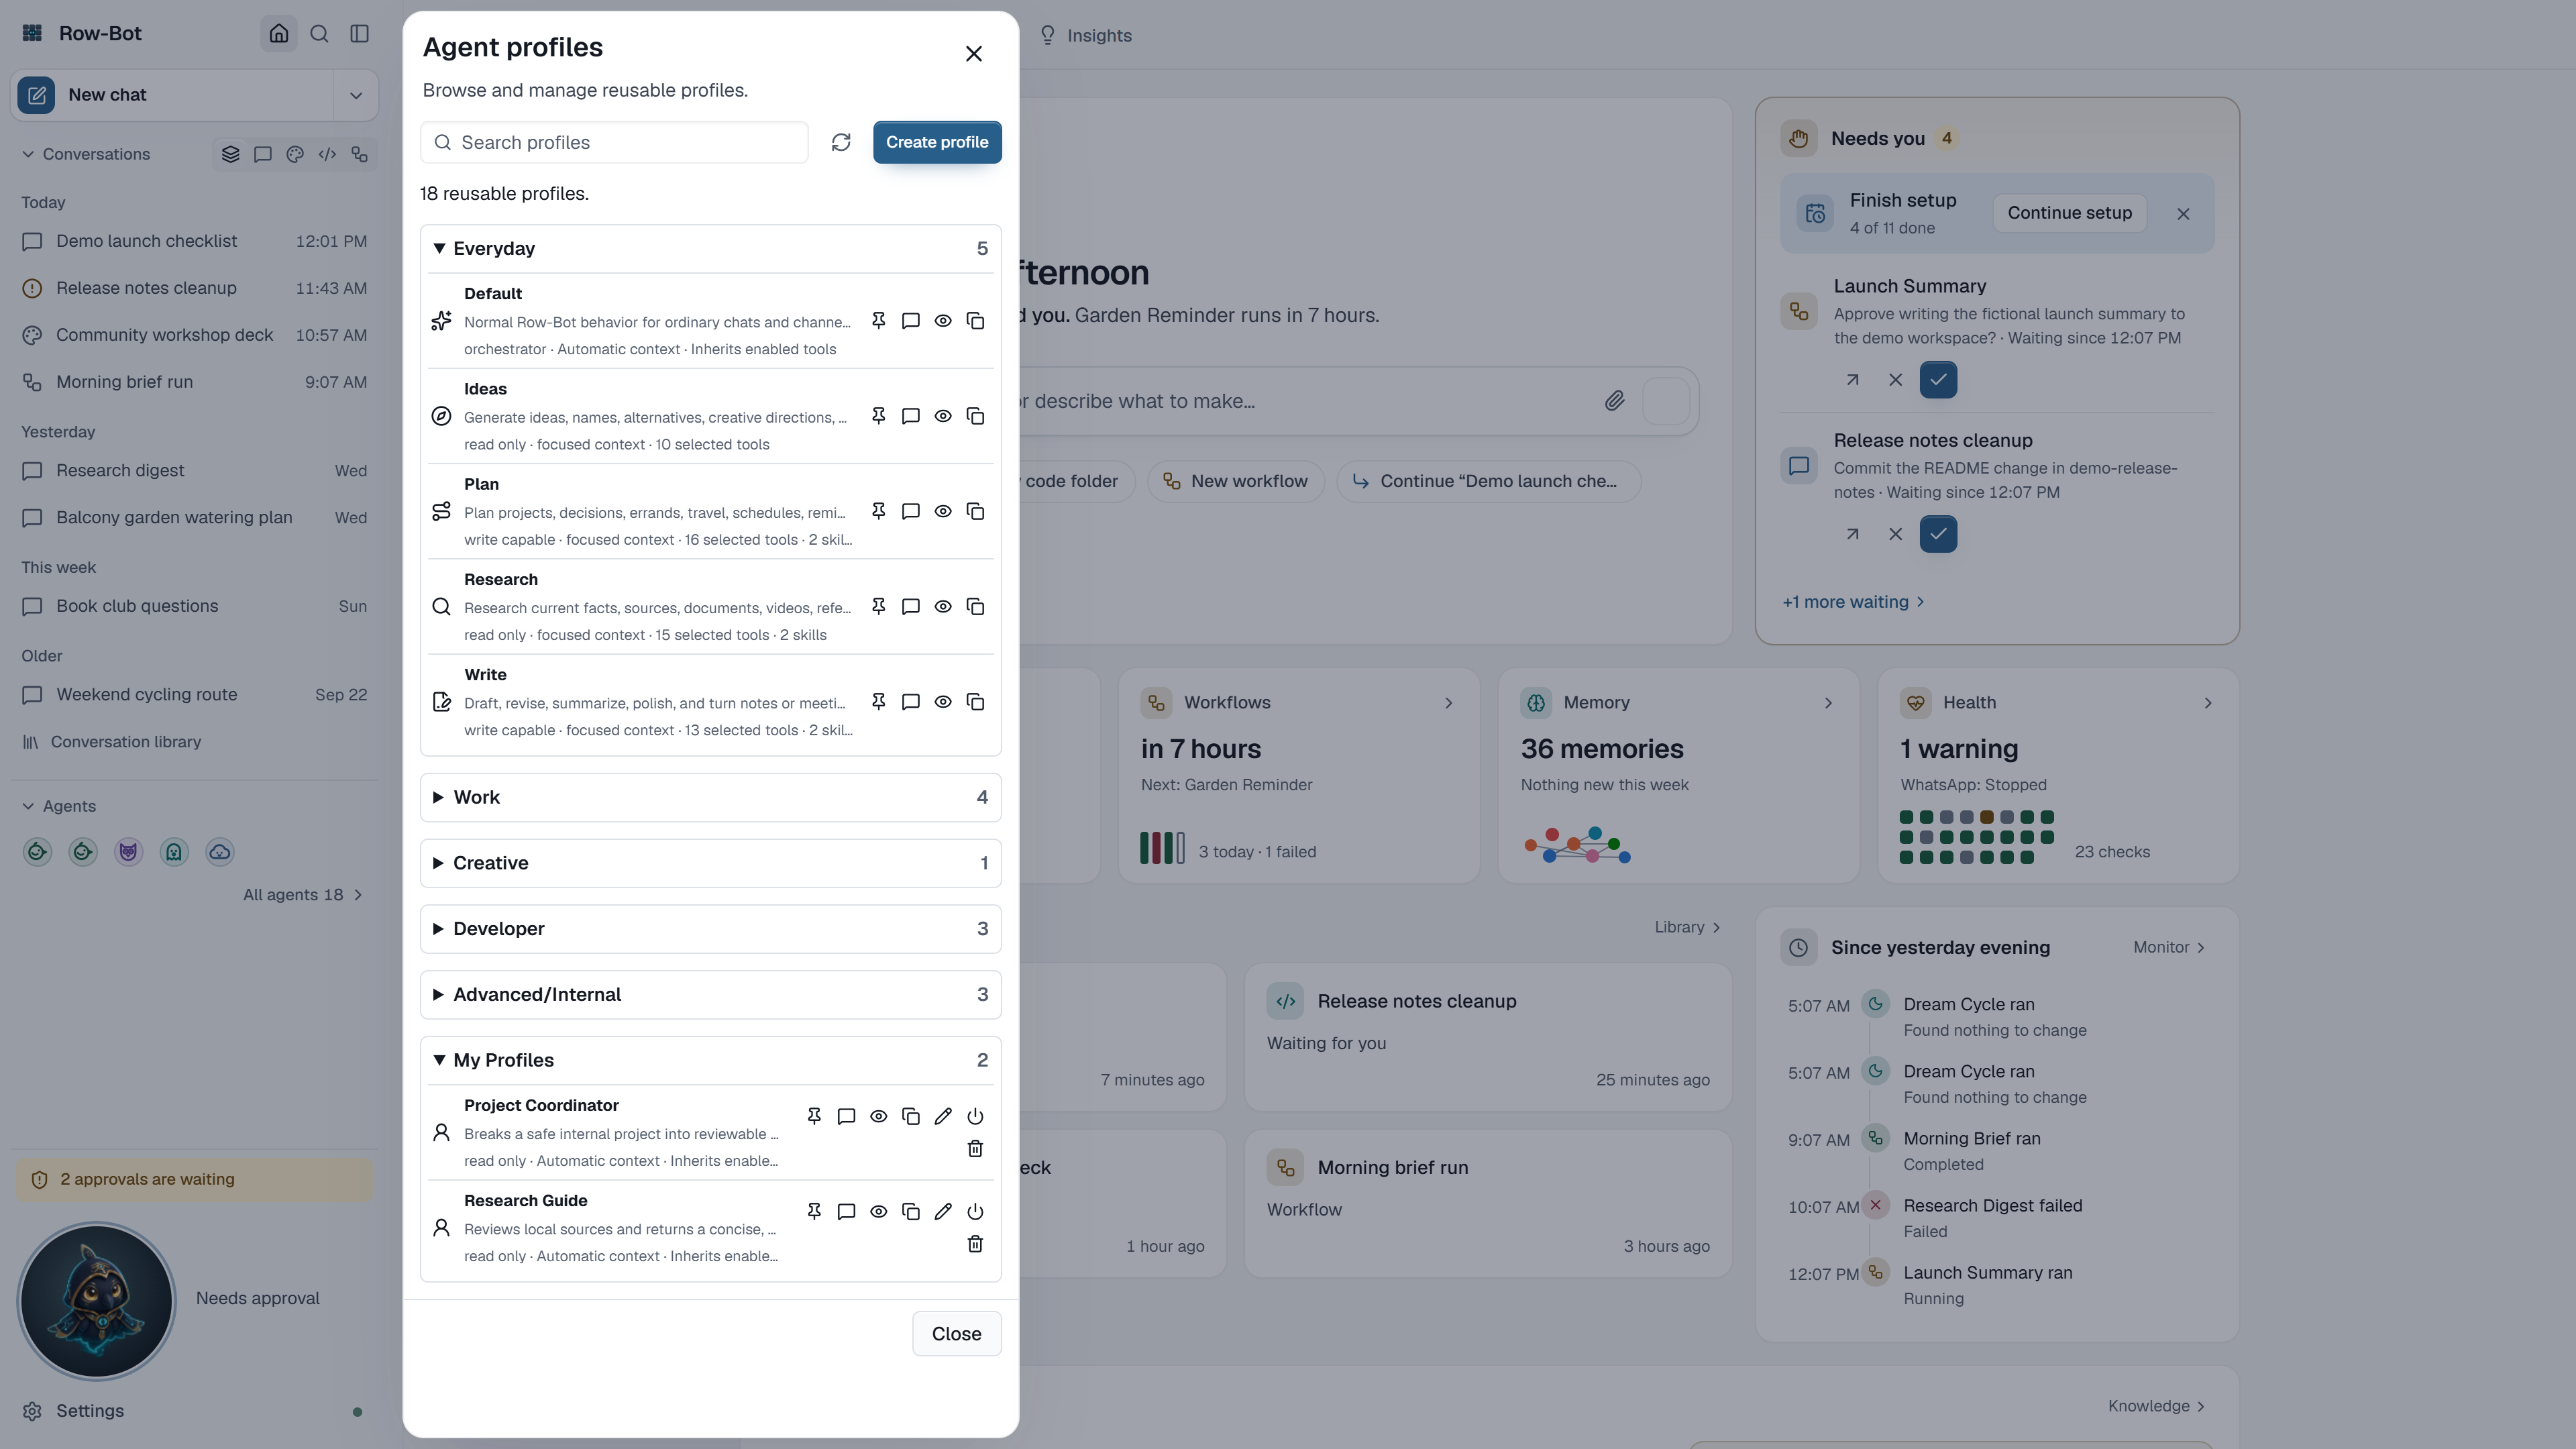View the Write profile details

[x=943, y=702]
